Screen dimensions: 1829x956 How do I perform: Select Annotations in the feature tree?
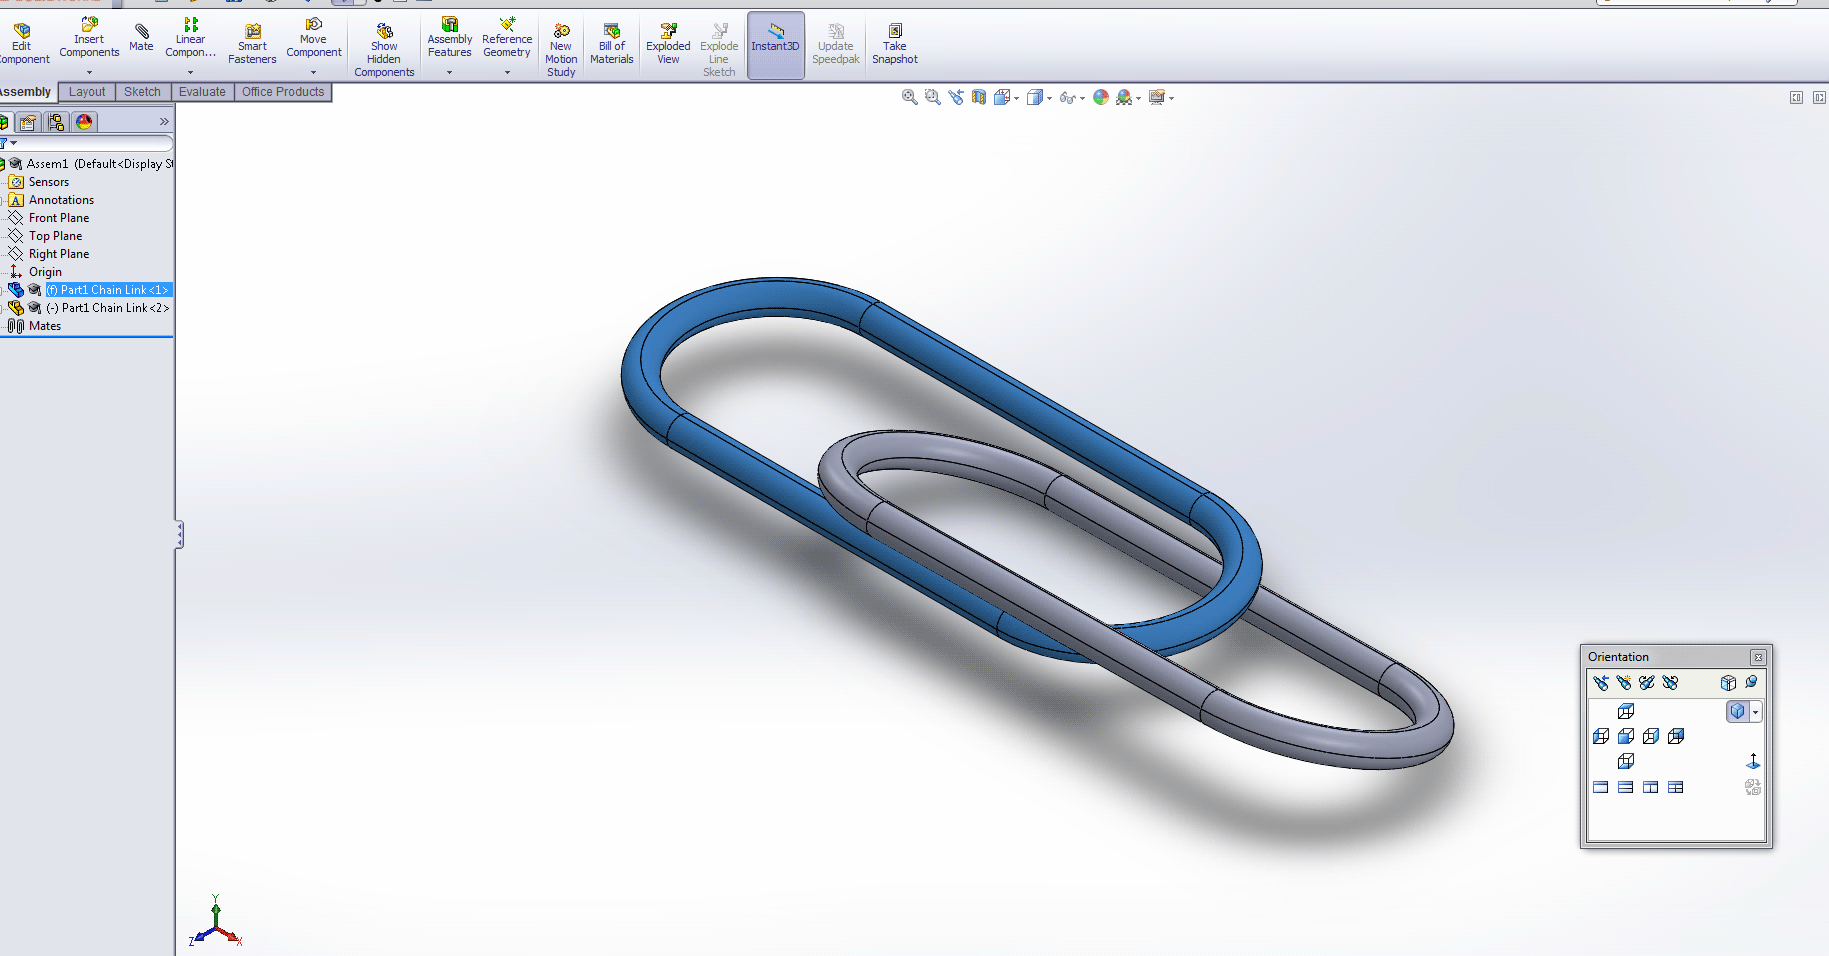(x=61, y=200)
